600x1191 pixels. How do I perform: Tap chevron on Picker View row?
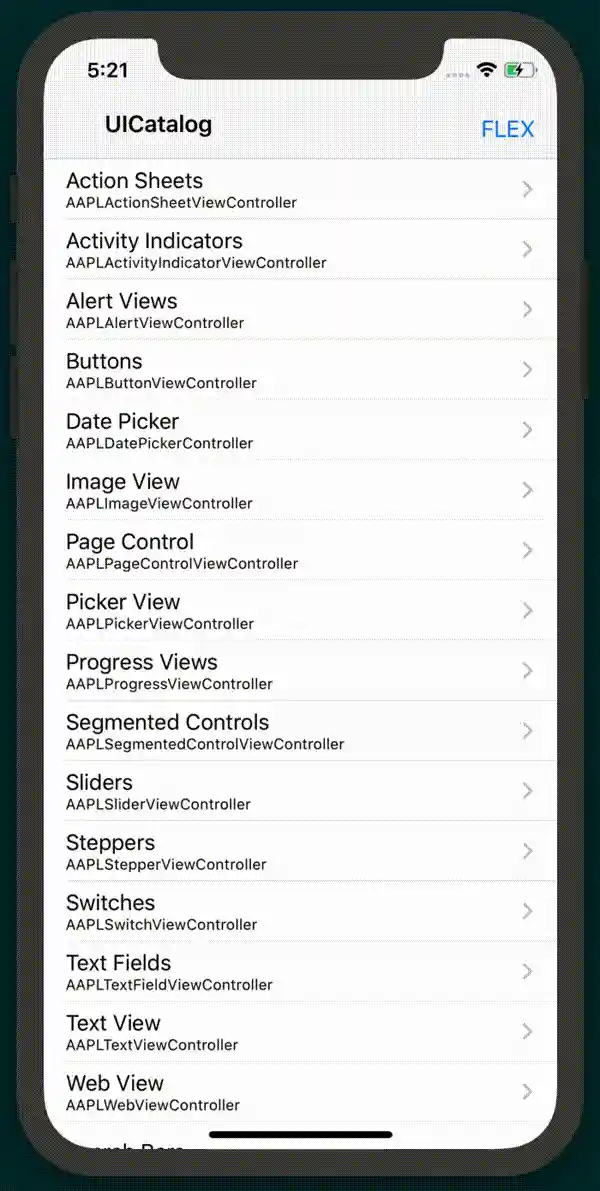[x=527, y=610]
